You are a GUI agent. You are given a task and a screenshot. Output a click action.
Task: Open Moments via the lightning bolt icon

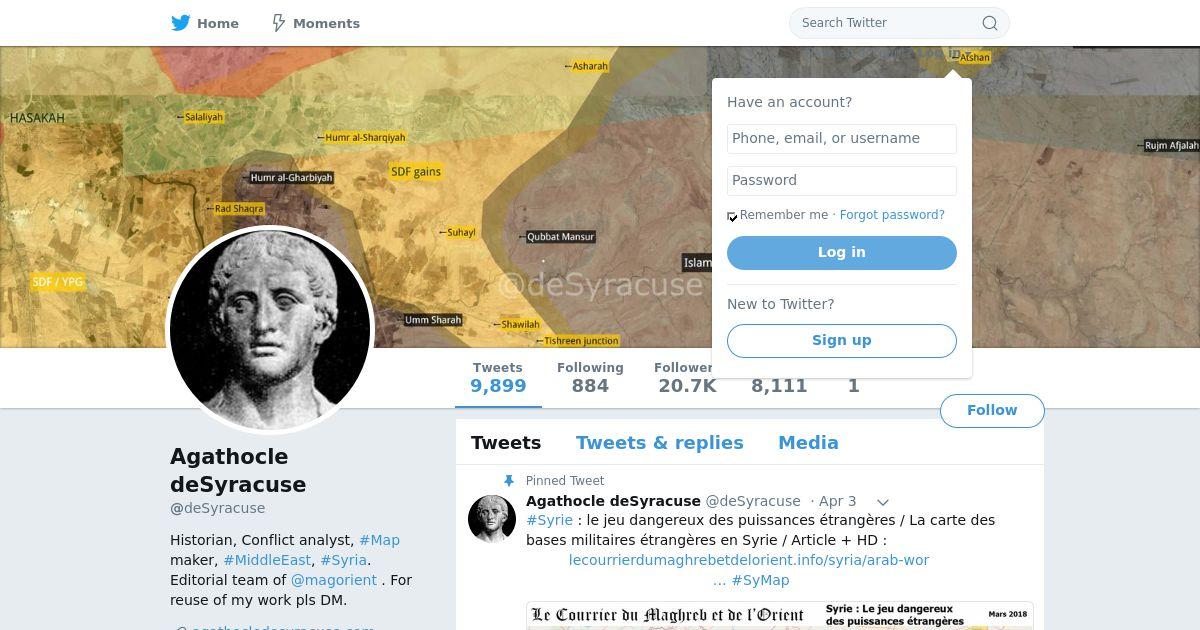[279, 23]
